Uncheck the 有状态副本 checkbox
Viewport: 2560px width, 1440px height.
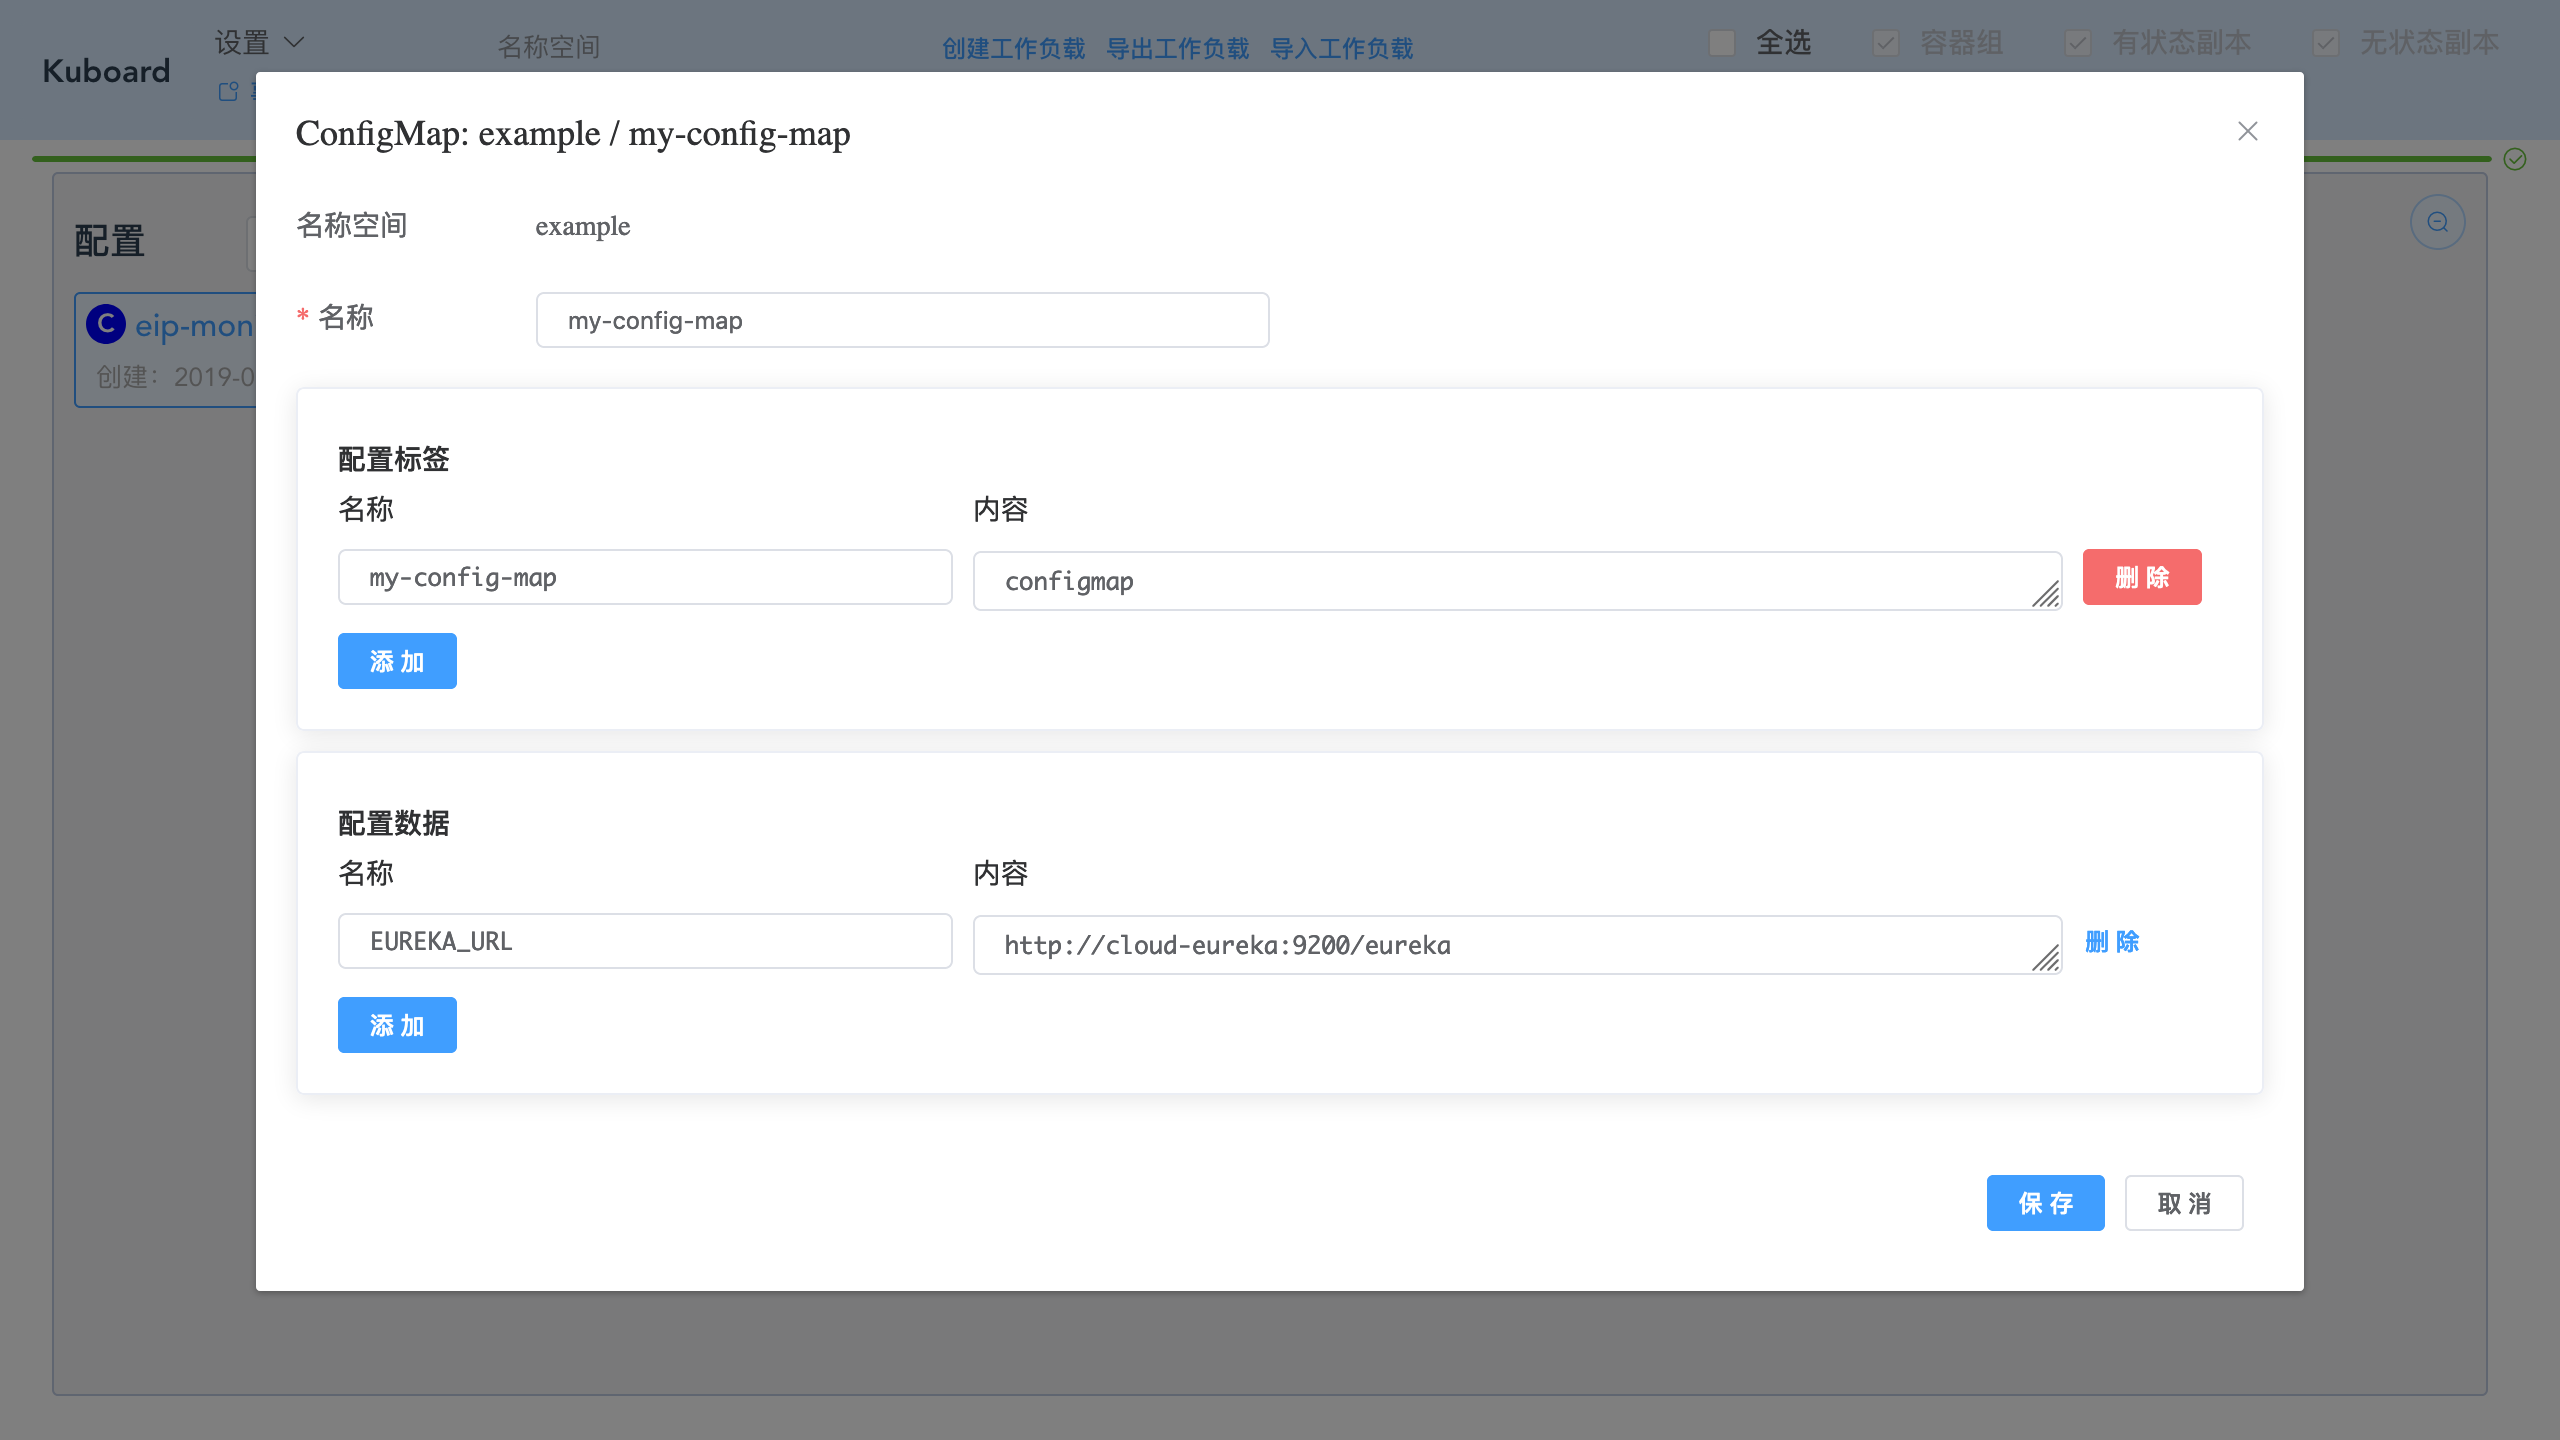click(2078, 43)
